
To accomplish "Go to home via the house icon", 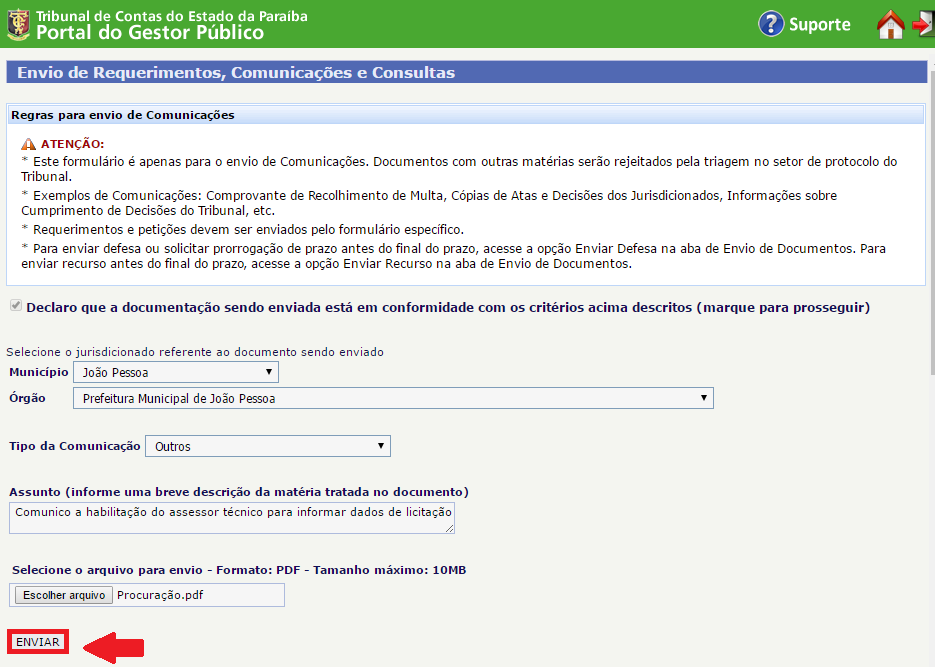I will tap(890, 25).
